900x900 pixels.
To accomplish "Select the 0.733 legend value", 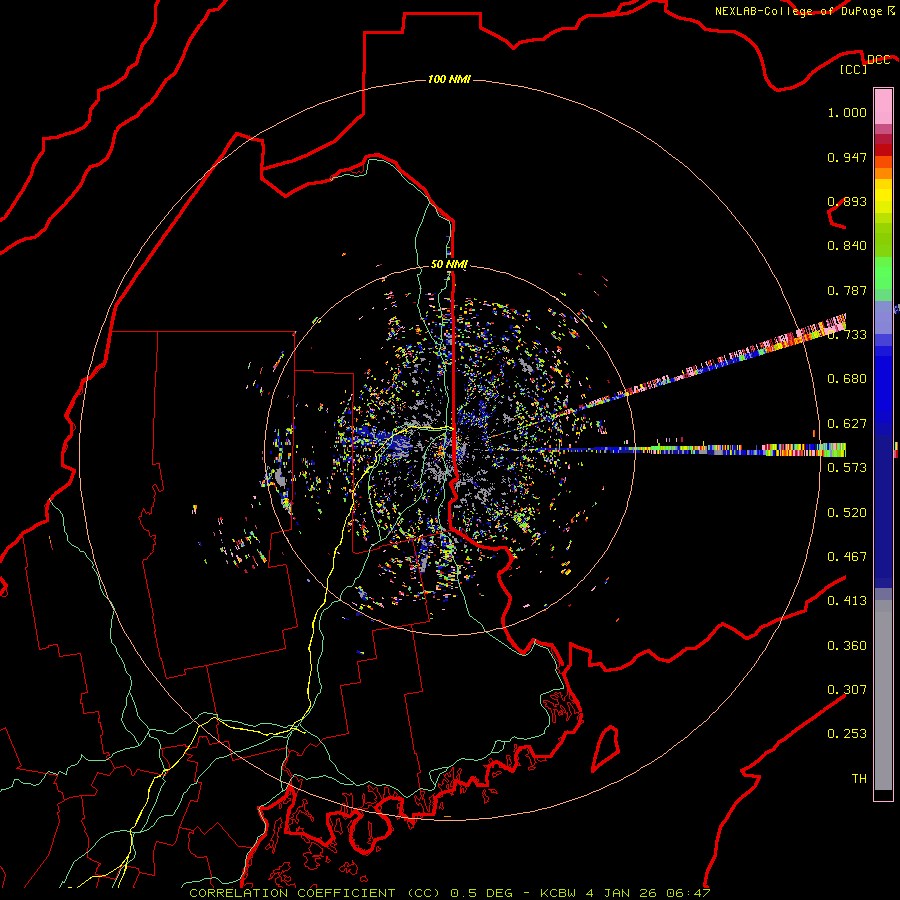I will click(x=847, y=335).
